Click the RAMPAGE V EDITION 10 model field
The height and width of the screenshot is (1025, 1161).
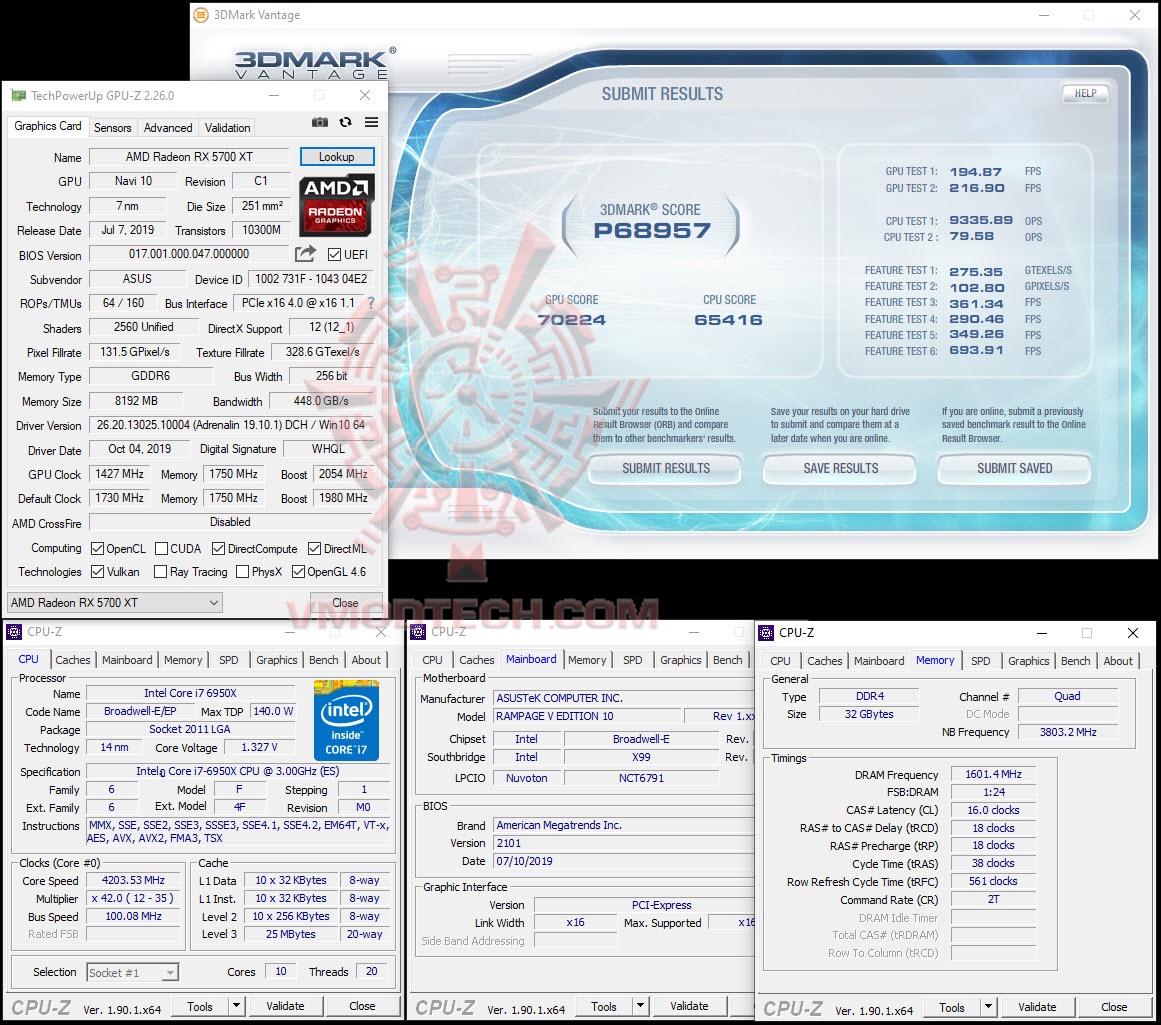(587, 716)
